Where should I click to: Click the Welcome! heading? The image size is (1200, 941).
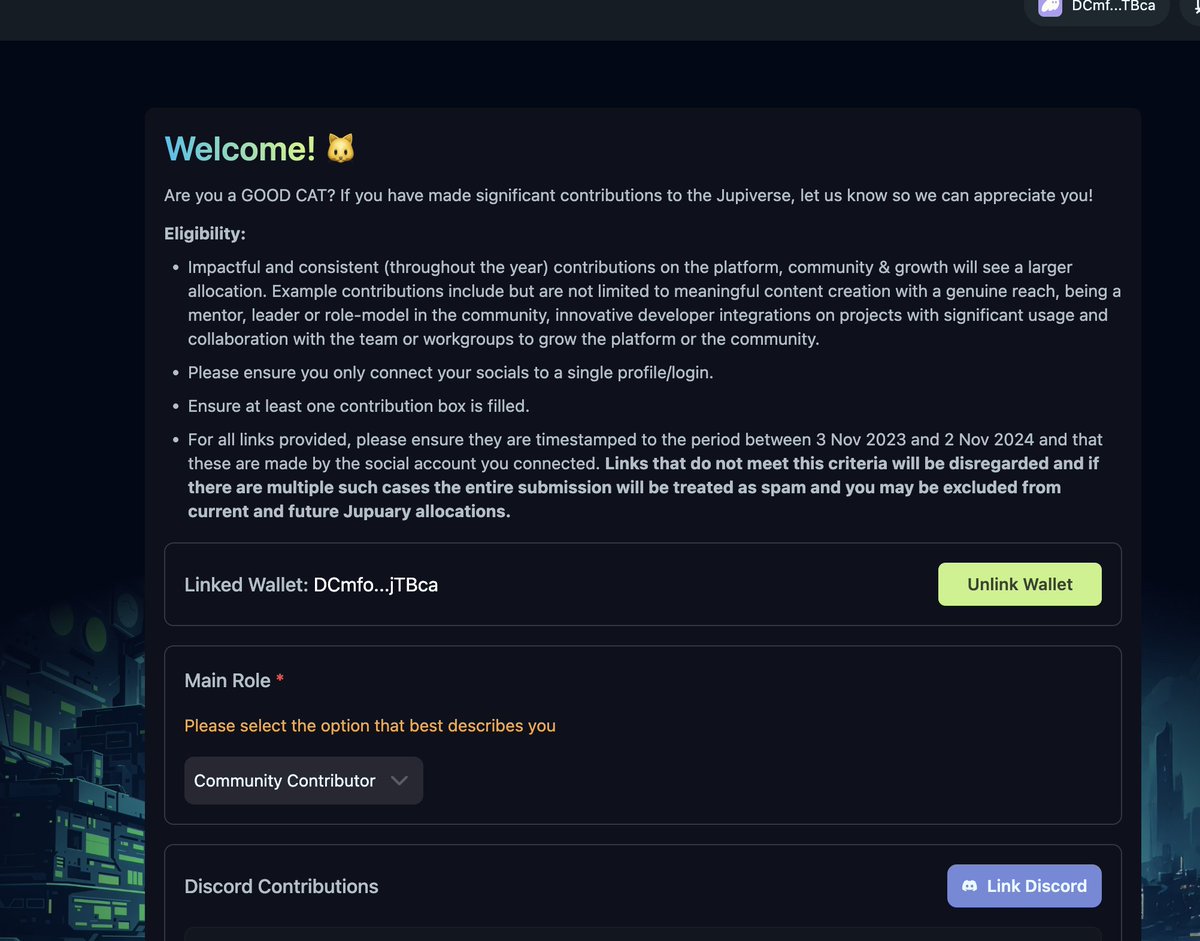pyautogui.click(x=240, y=149)
